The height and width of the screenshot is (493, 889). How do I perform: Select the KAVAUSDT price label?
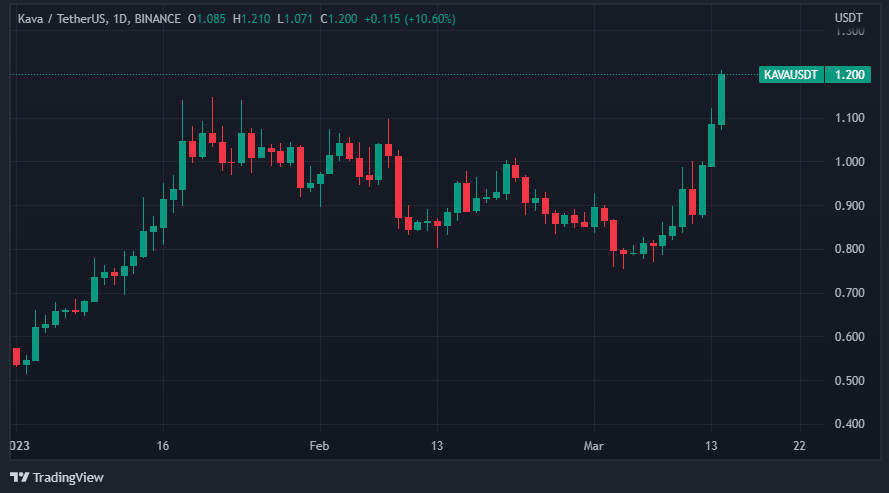[x=791, y=75]
